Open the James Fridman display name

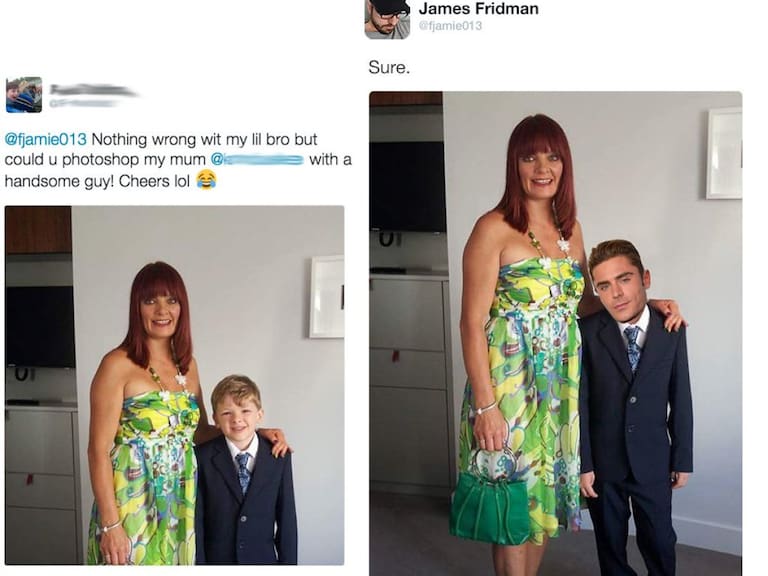coord(478,9)
